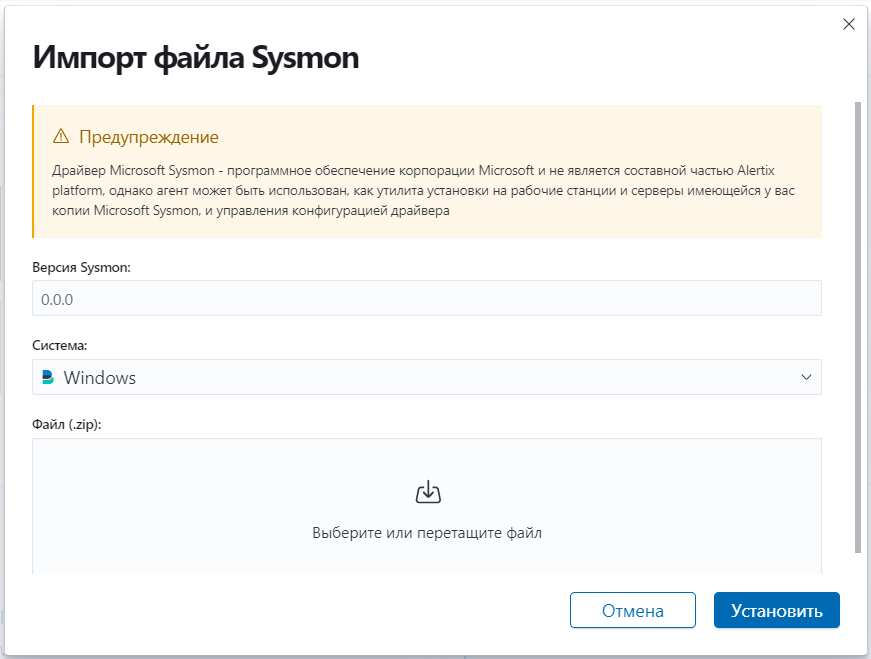Click the 'Система:' label
871x659 pixels.
pyautogui.click(x=59, y=346)
